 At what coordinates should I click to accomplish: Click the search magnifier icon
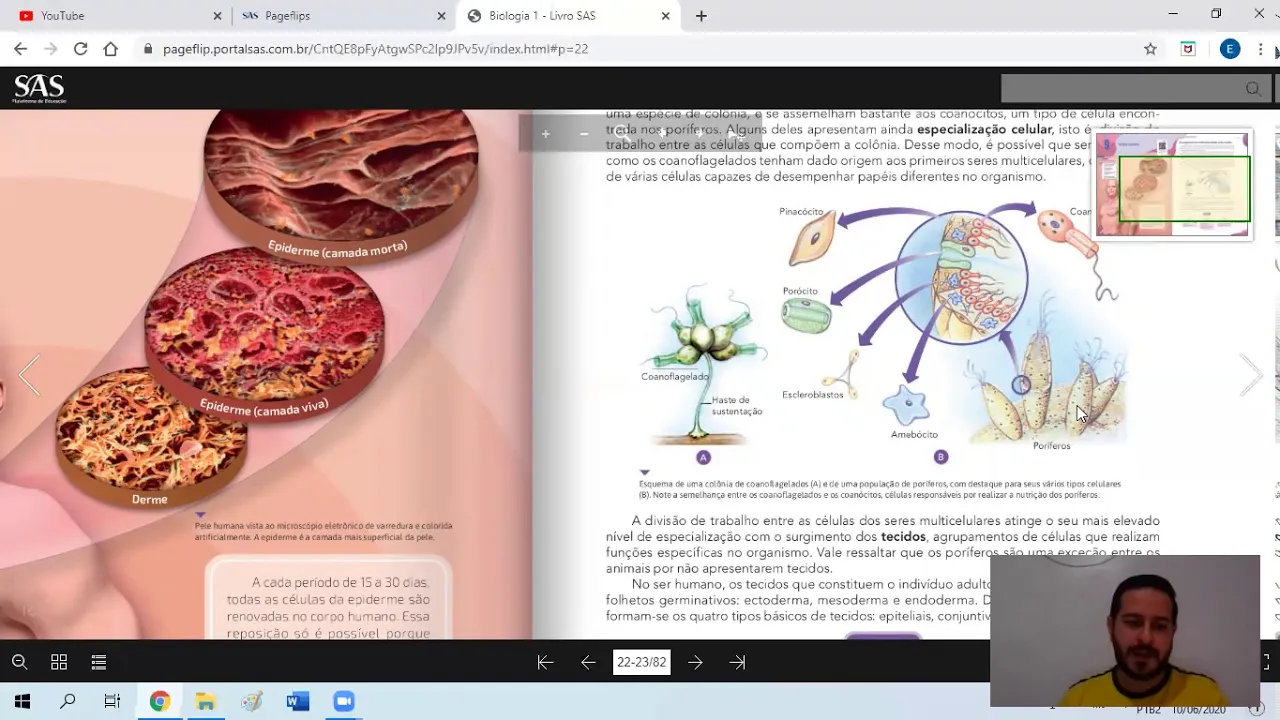pyautogui.click(x=1253, y=89)
